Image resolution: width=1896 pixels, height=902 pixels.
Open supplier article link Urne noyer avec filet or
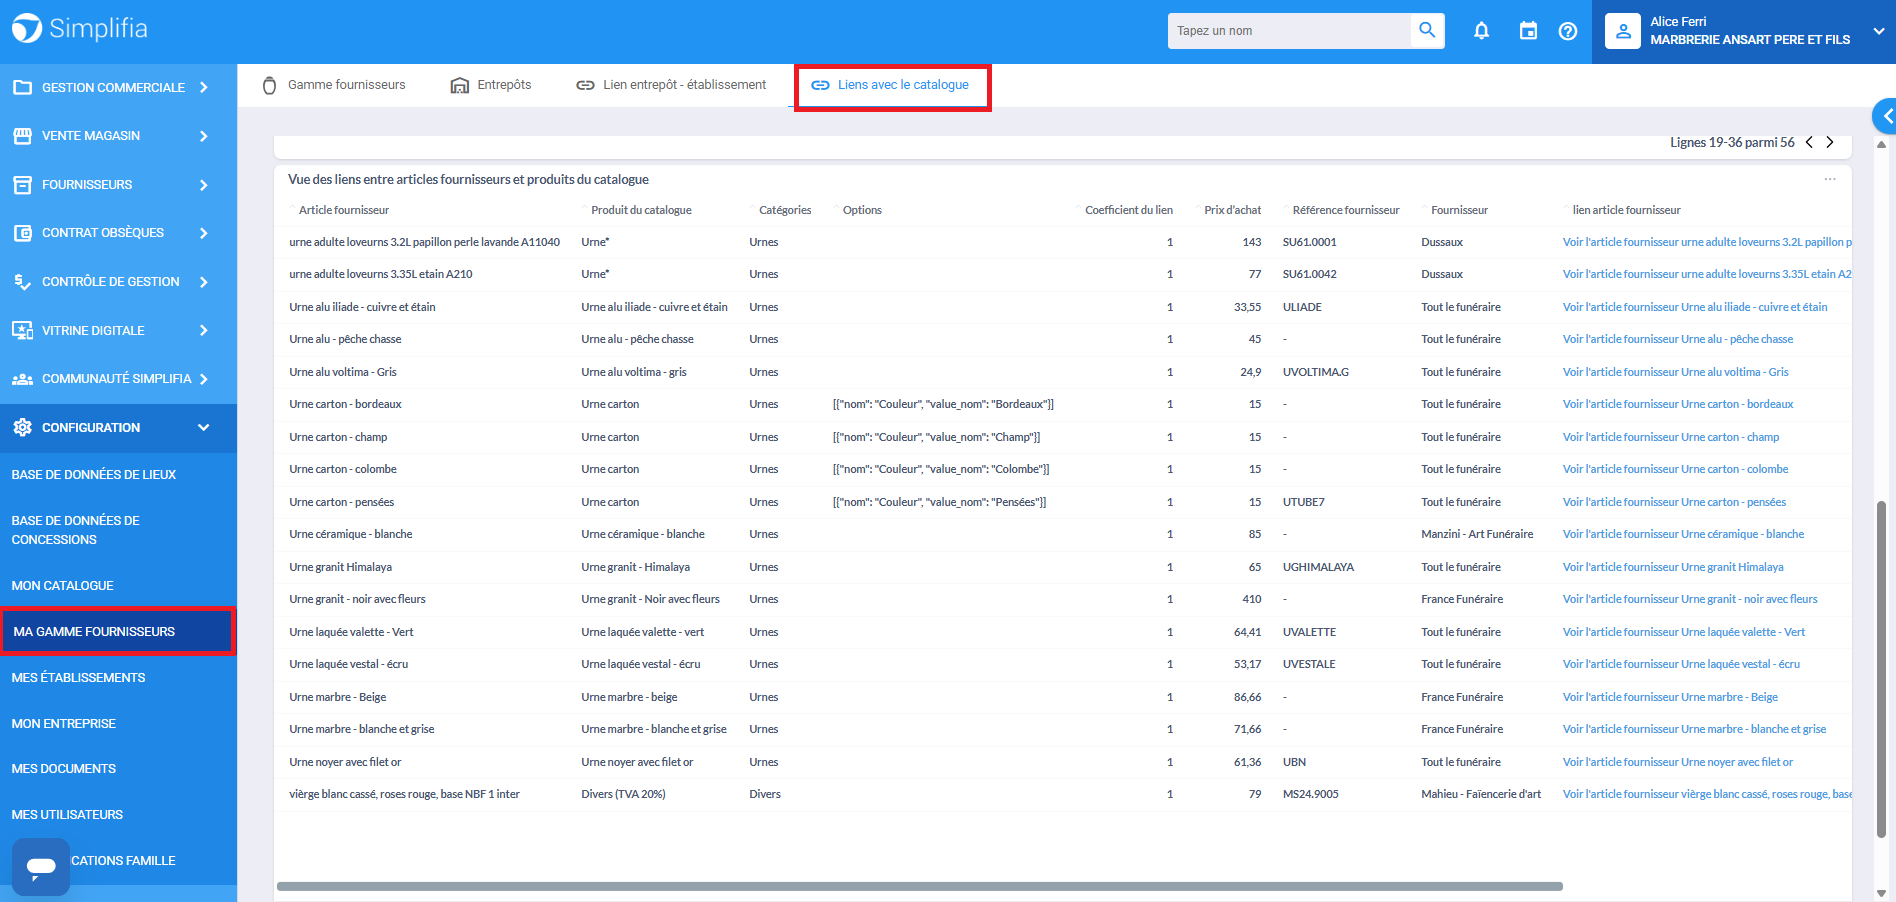pyautogui.click(x=1678, y=762)
